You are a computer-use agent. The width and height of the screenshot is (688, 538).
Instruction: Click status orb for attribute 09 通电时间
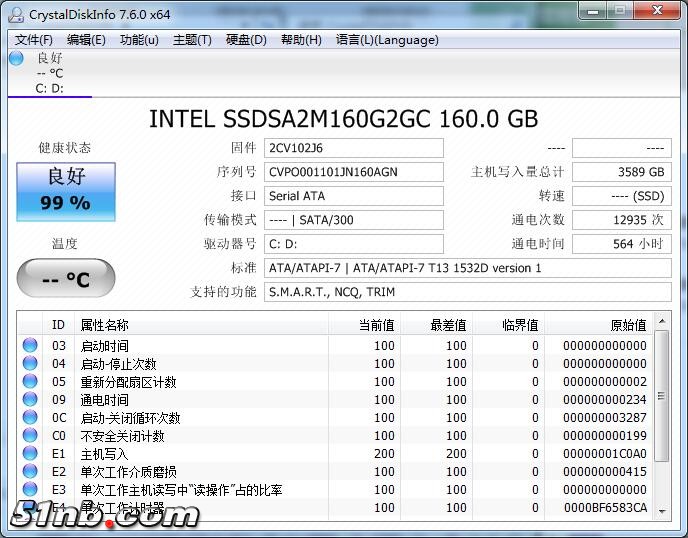tap(30, 400)
